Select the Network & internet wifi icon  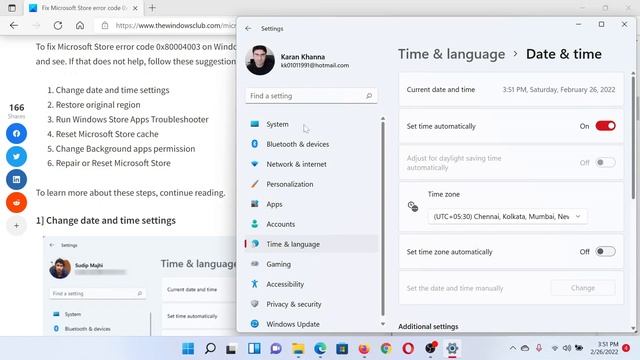pyautogui.click(x=255, y=164)
